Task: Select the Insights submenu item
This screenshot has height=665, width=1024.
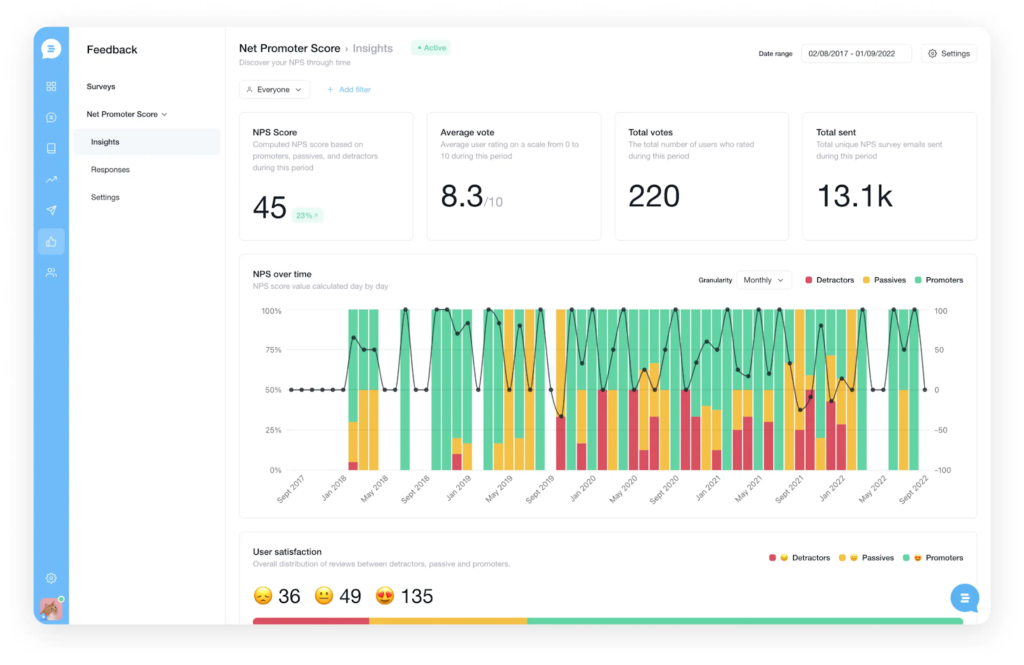Action: click(147, 142)
